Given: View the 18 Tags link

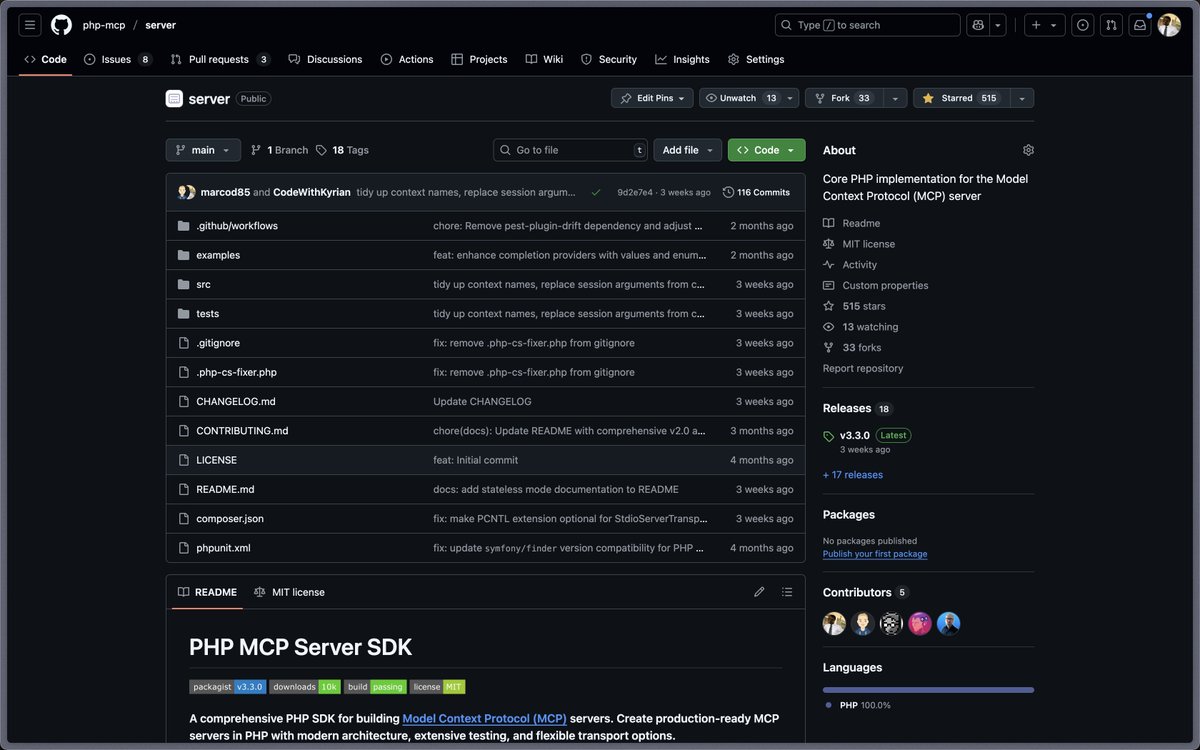Looking at the screenshot, I should click(x=342, y=150).
